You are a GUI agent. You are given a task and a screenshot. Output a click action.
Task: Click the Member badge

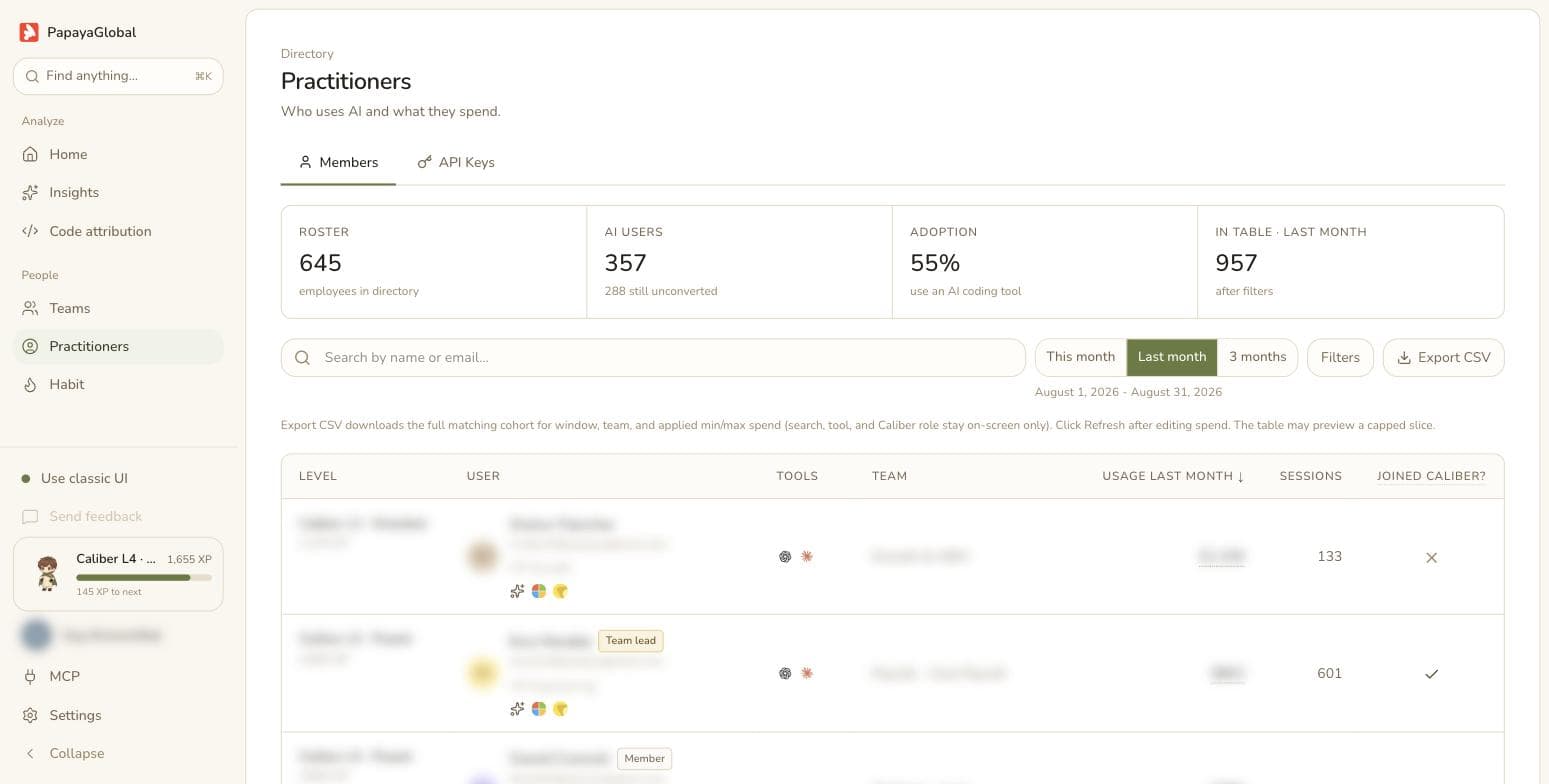(x=644, y=759)
